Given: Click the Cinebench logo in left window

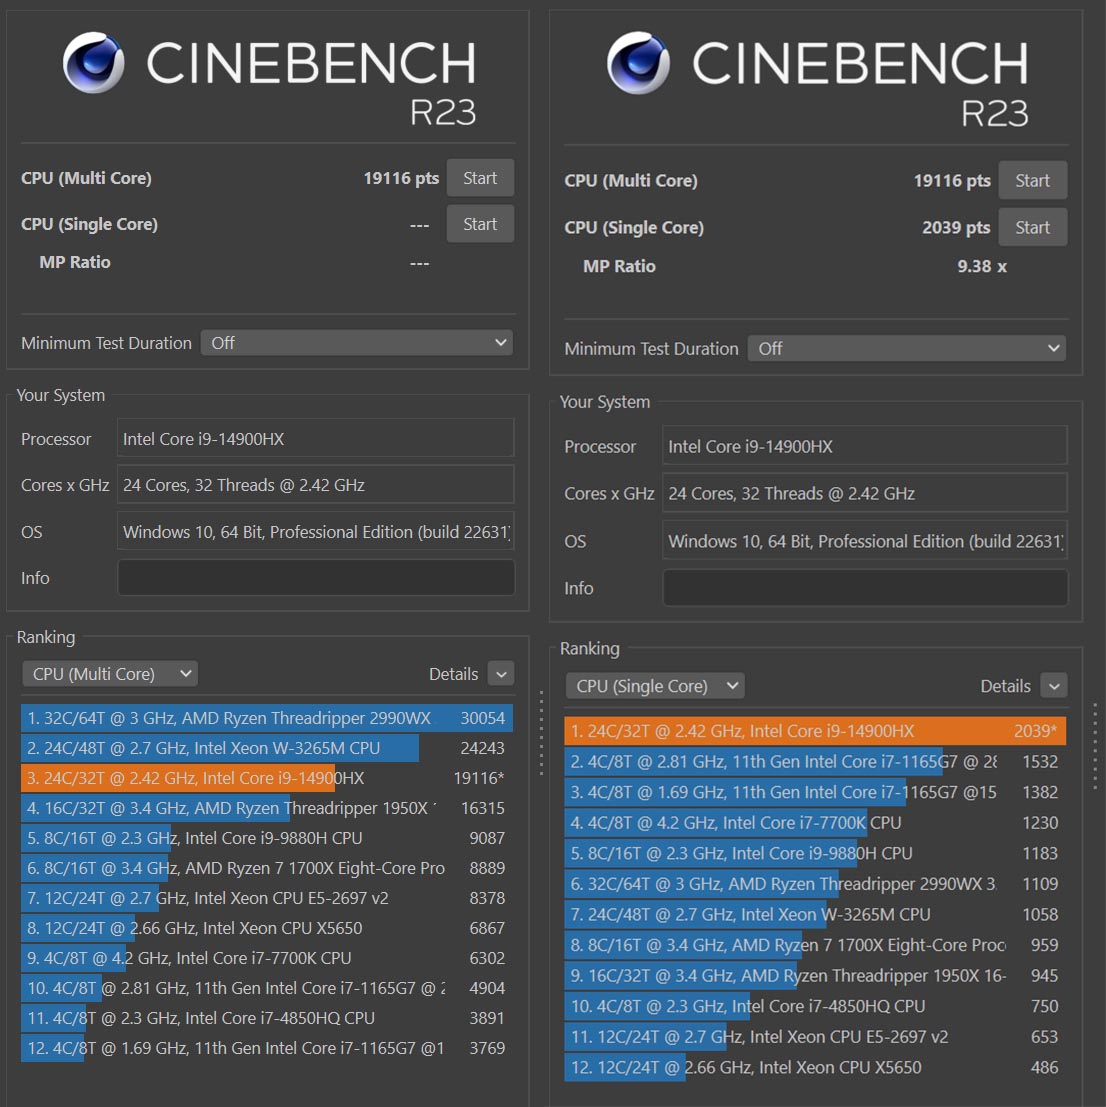Looking at the screenshot, I should (94, 62).
